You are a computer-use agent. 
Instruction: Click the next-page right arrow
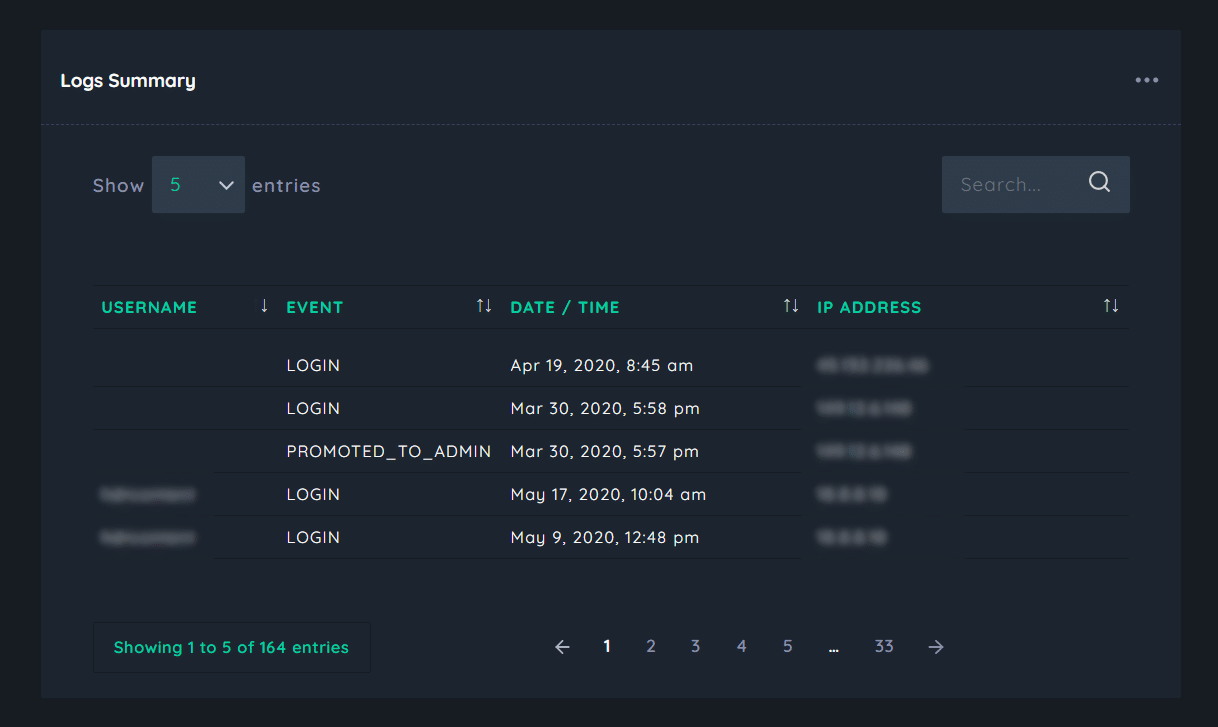pos(935,646)
